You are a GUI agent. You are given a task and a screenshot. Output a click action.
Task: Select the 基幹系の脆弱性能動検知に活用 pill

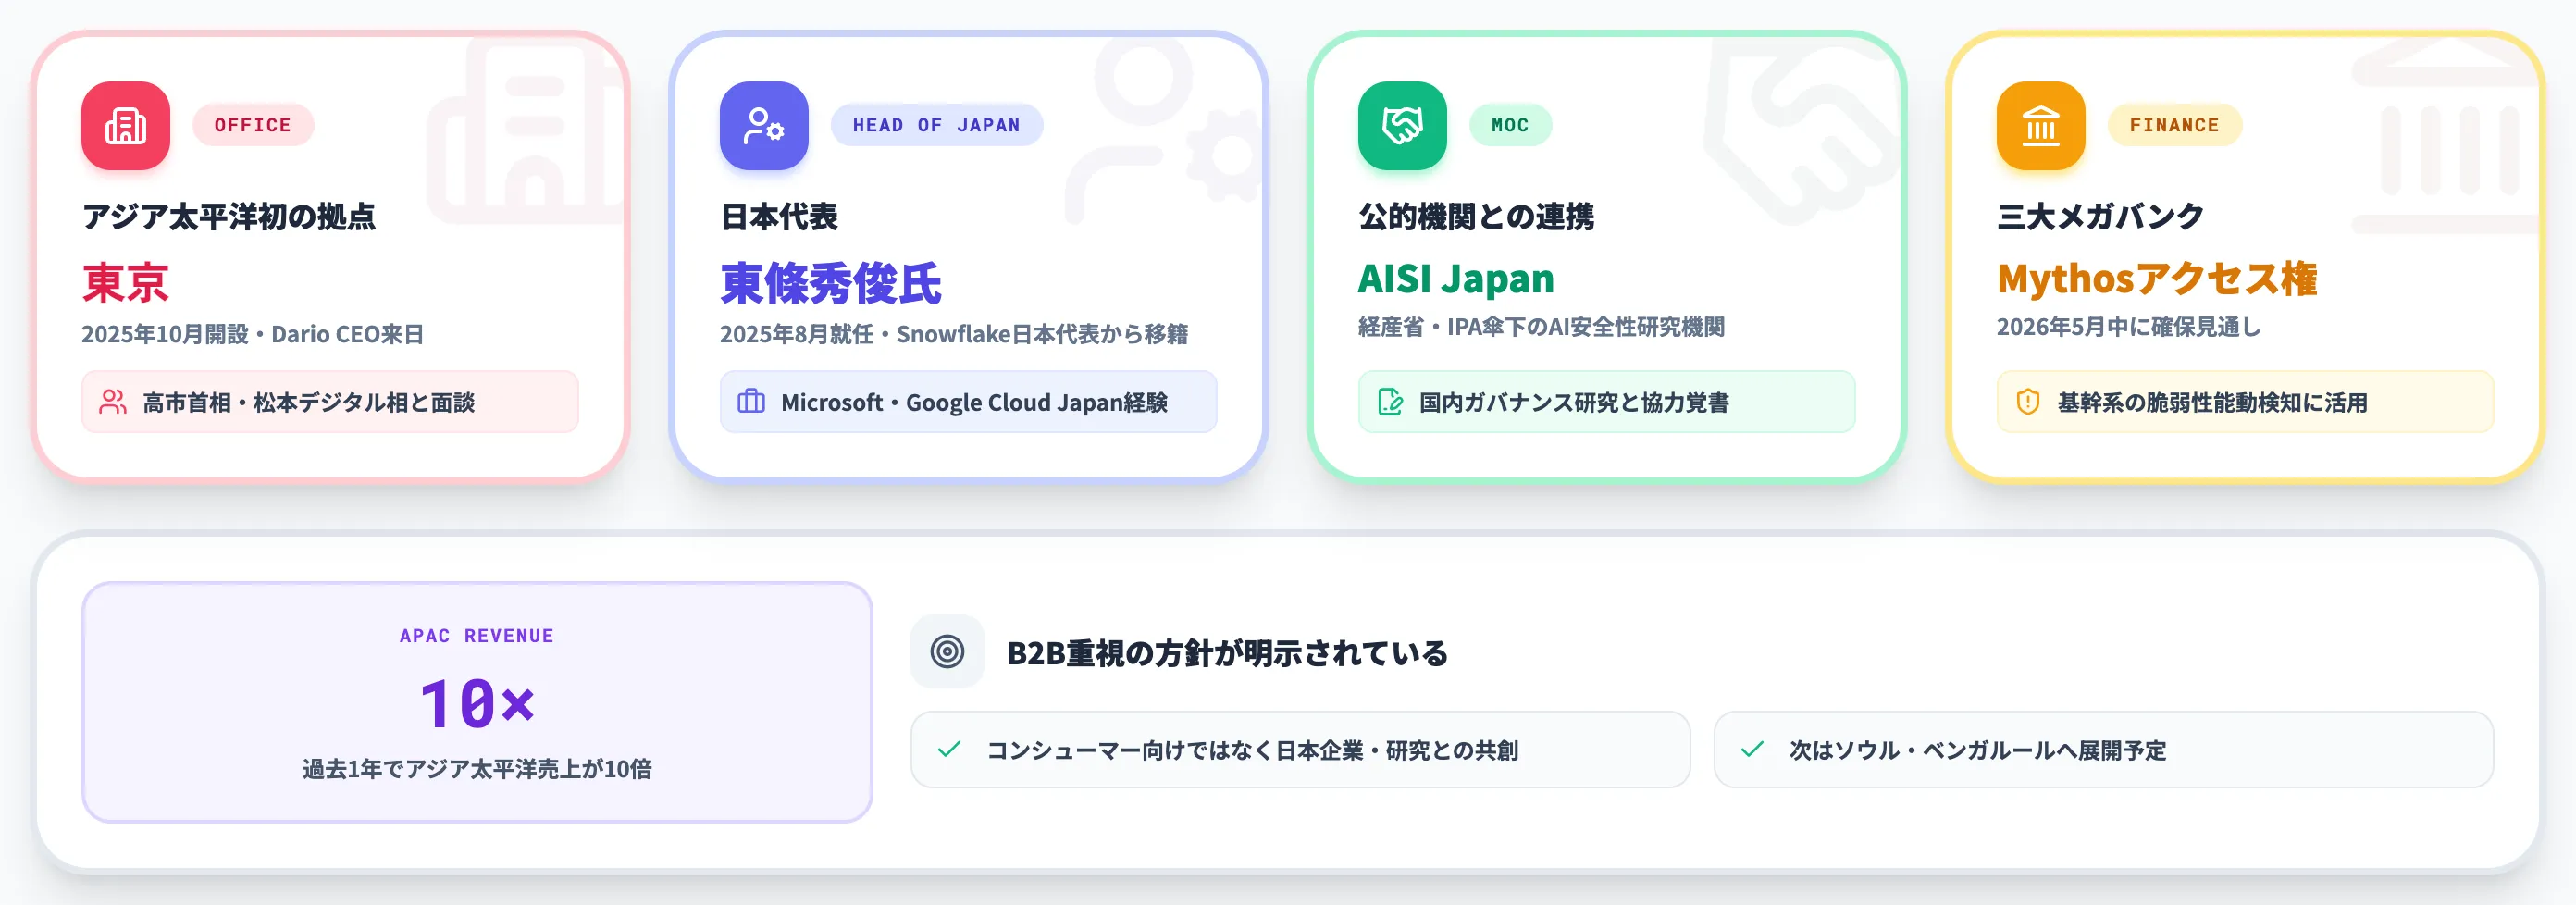click(2245, 402)
